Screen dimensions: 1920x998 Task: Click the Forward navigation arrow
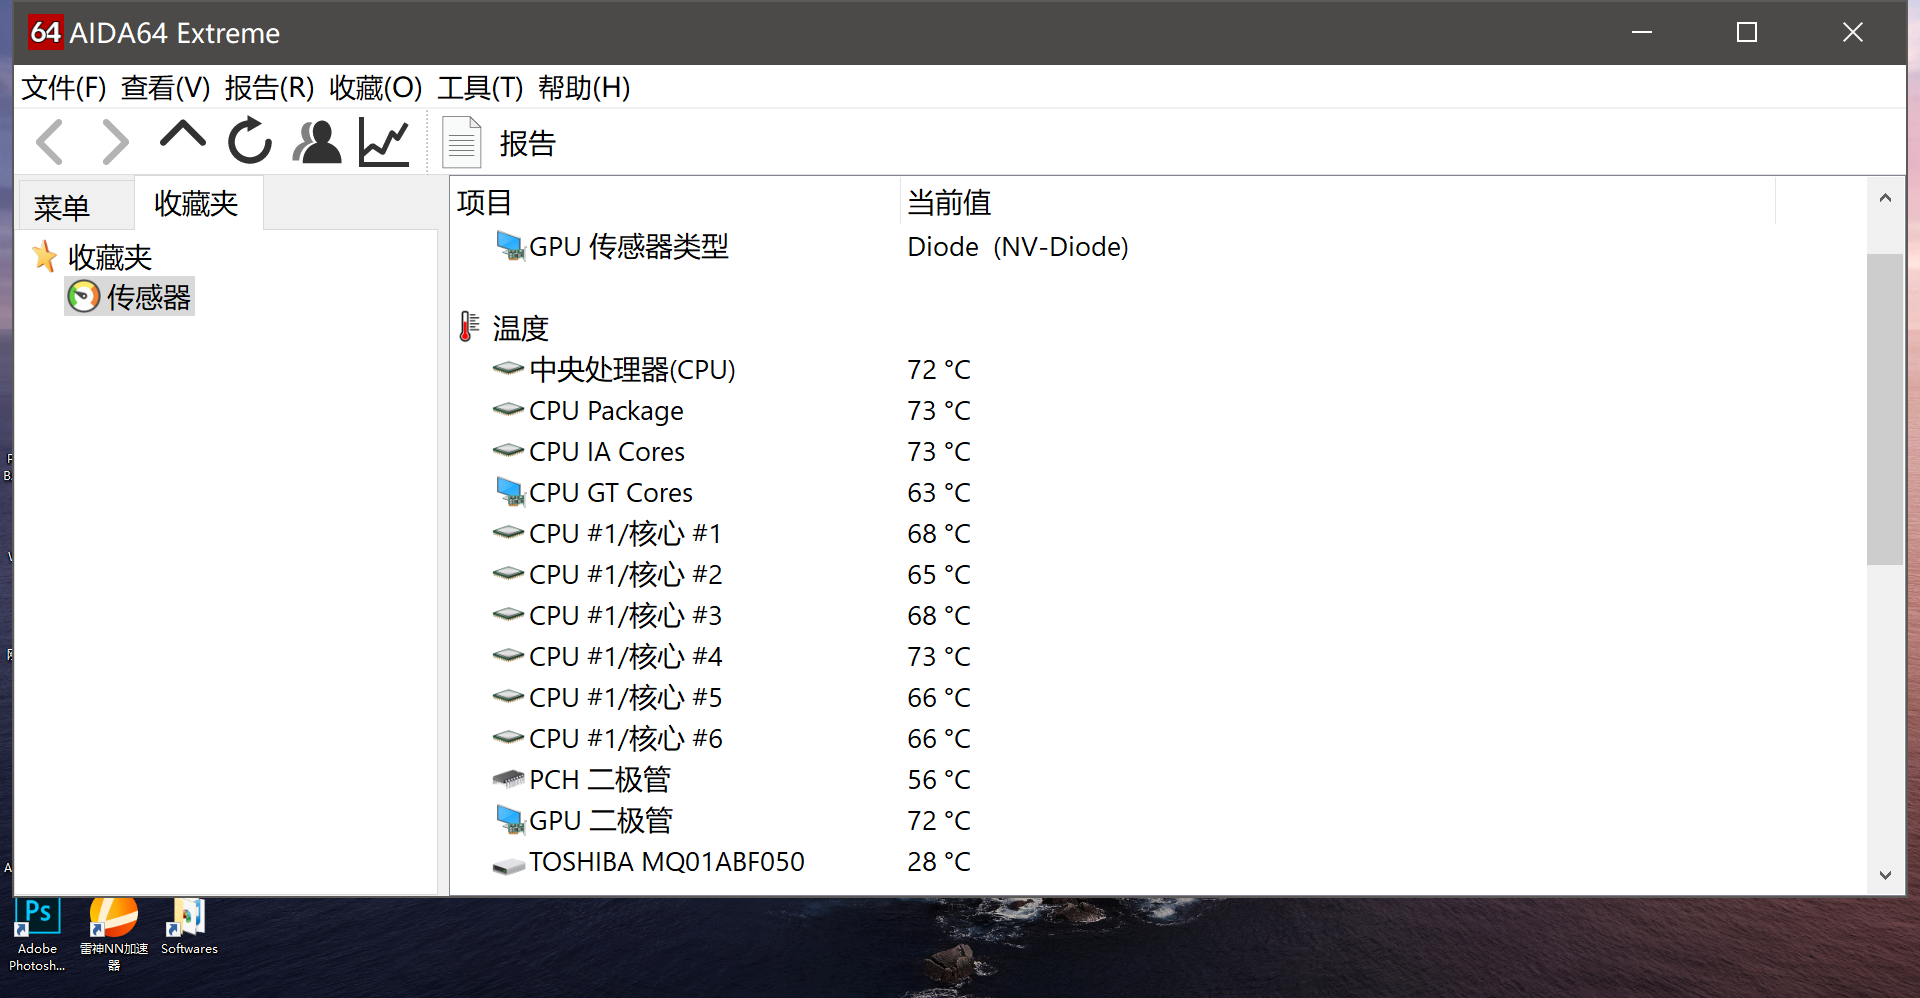tap(115, 142)
